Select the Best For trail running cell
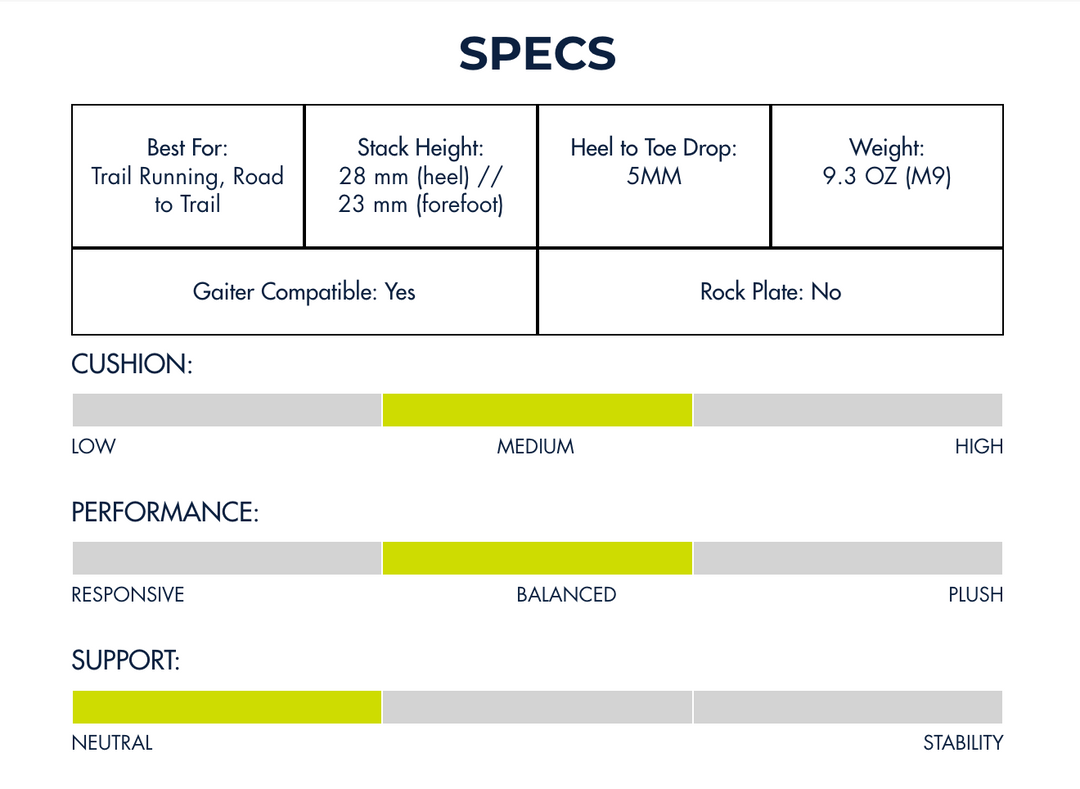1080x789 pixels. pyautogui.click(x=188, y=176)
